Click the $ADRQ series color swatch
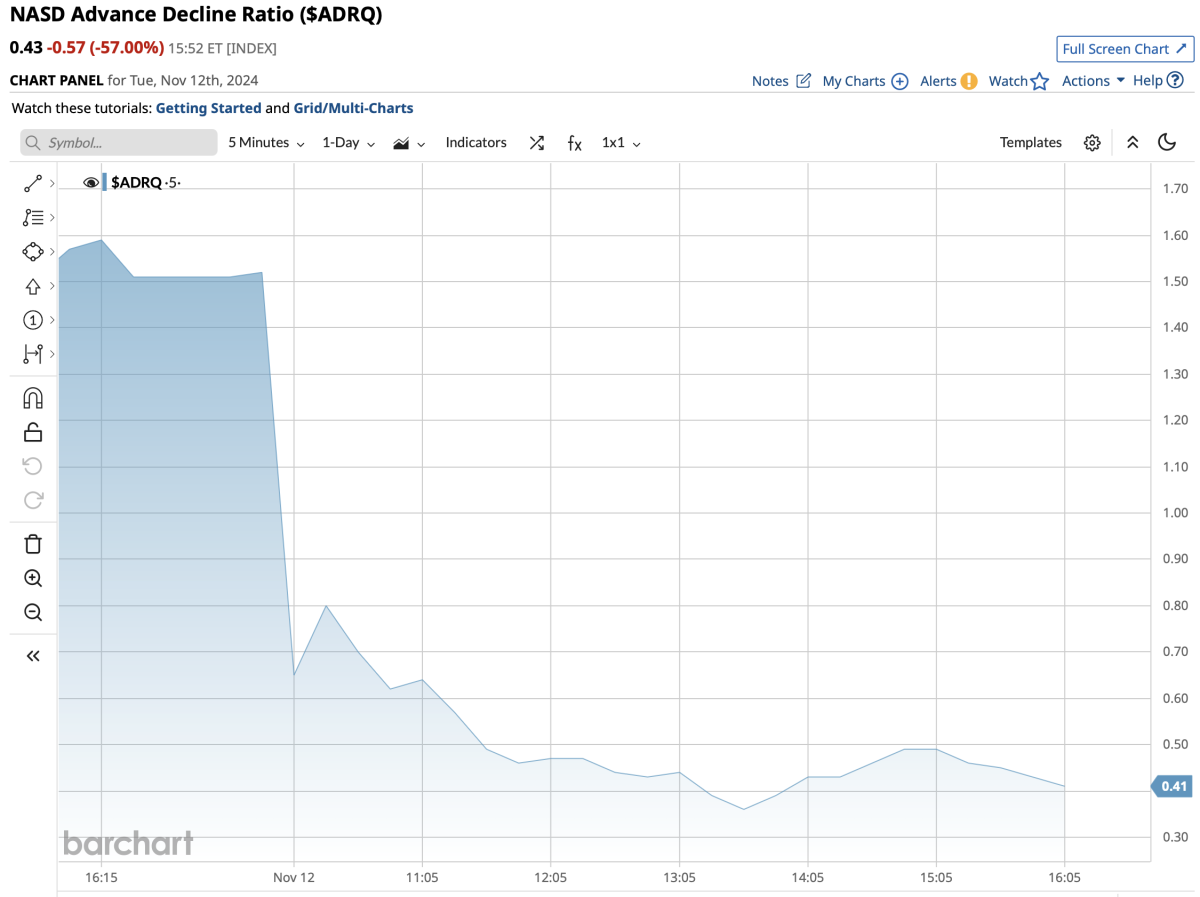 point(104,182)
